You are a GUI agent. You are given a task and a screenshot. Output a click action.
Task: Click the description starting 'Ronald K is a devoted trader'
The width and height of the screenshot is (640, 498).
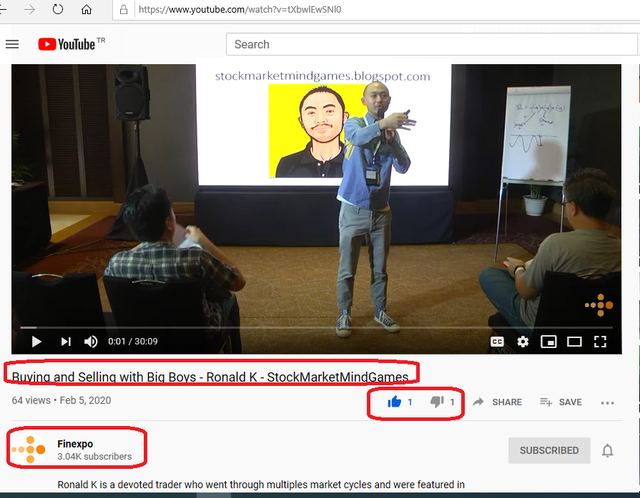(261, 485)
